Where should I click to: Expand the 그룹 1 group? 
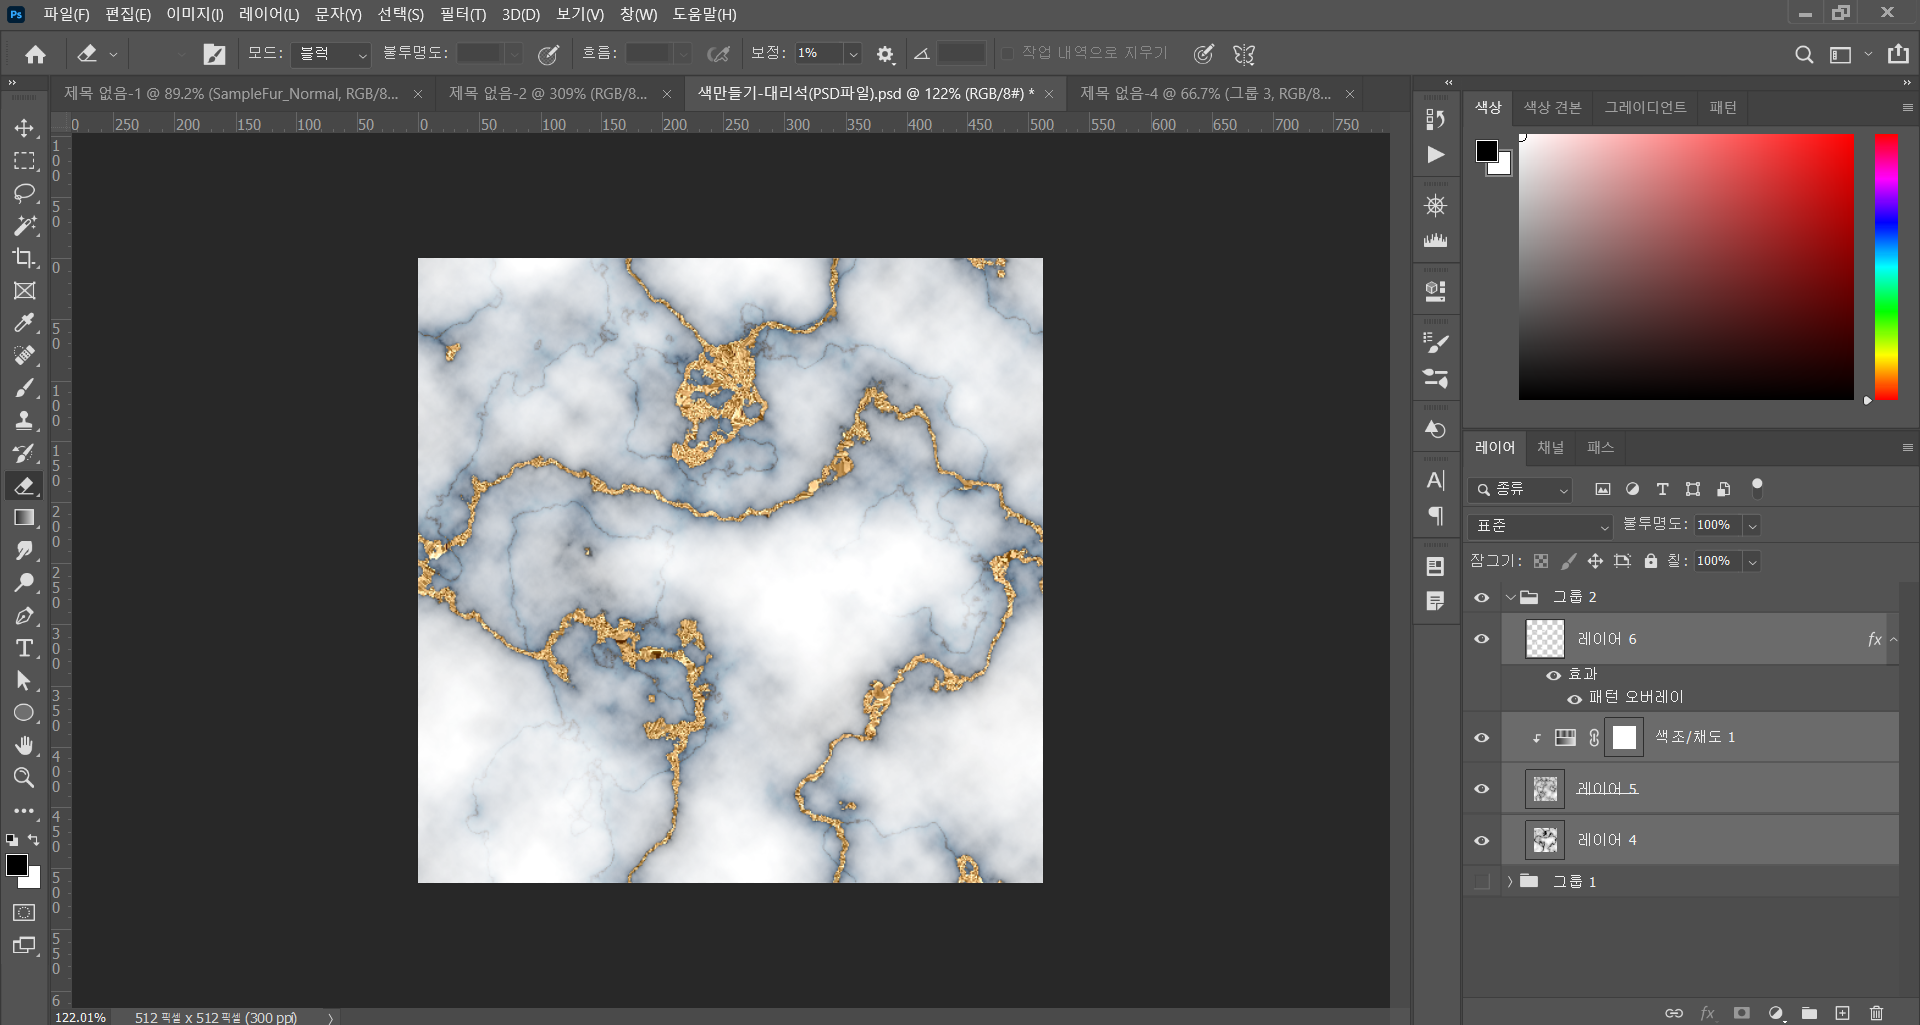1510,882
